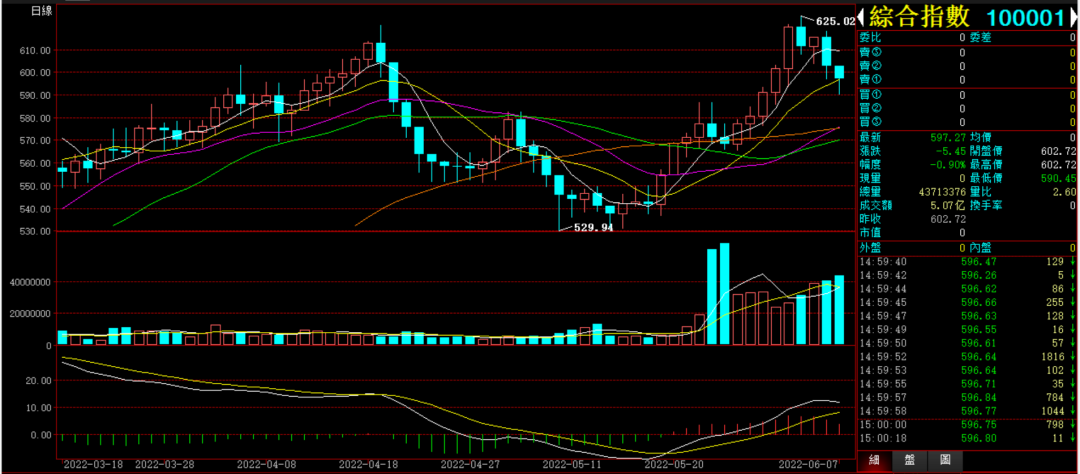Click the 買① order row label
This screenshot has width=1080, height=474.
click(x=871, y=95)
